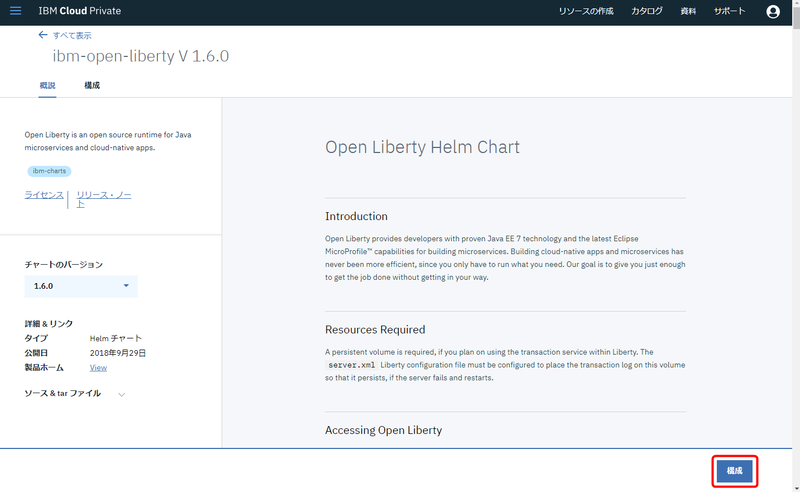Click the ibm-open-liberty V 1.6.0 title
The image size is (800, 492).
[141, 56]
